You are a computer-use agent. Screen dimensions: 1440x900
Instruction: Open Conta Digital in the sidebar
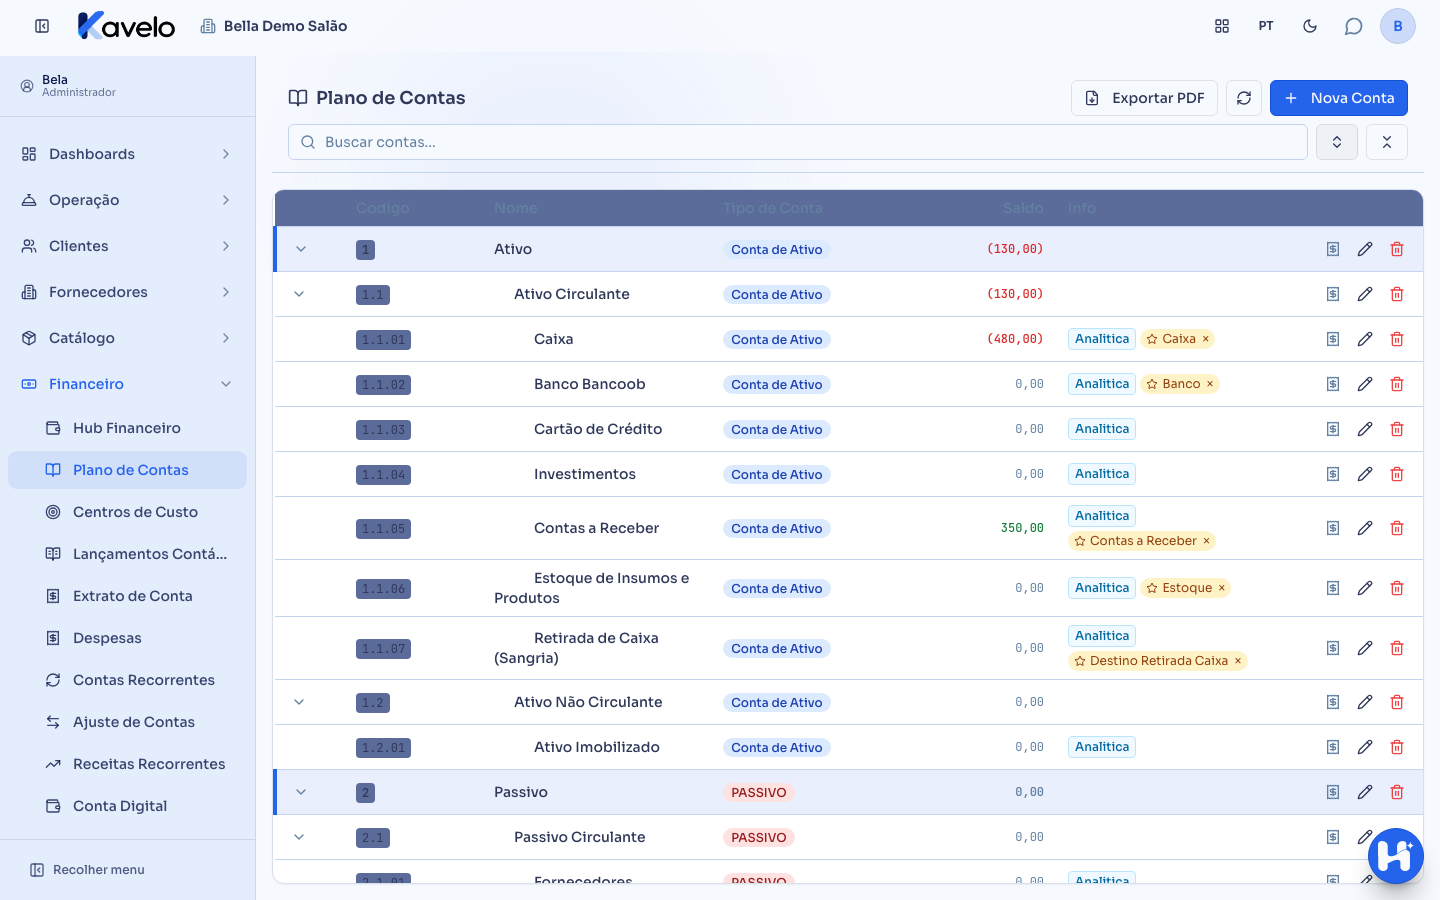pyautogui.click(x=127, y=806)
